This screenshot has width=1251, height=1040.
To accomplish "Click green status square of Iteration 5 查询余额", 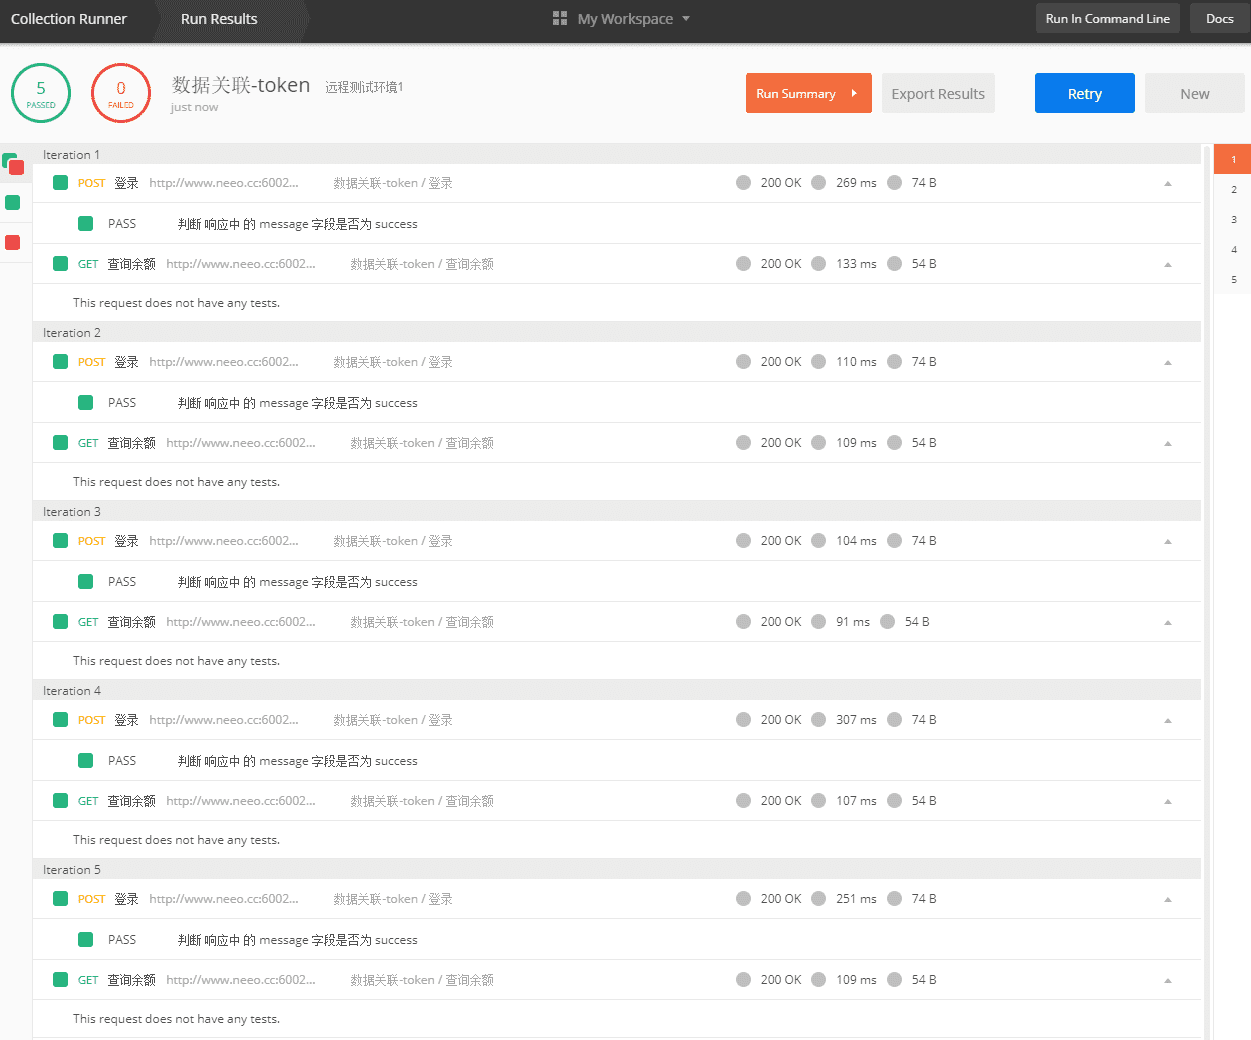I will click(61, 980).
